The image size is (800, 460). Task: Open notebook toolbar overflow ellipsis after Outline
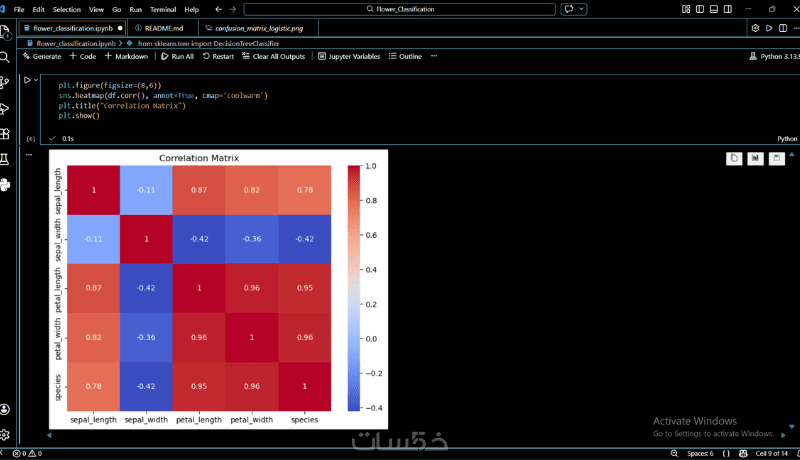(434, 56)
